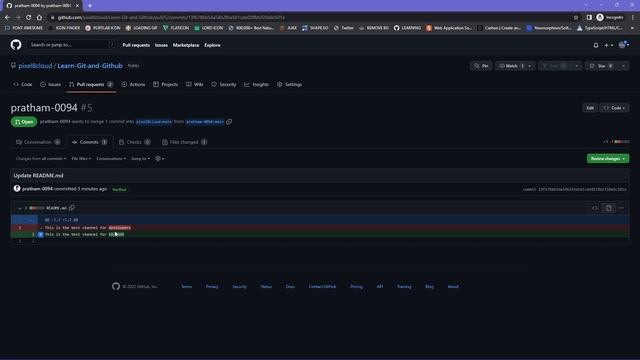Screen dimensions: 640x360
Task: Expand the hunk header expand-lines control
Action: click(x=24, y=220)
